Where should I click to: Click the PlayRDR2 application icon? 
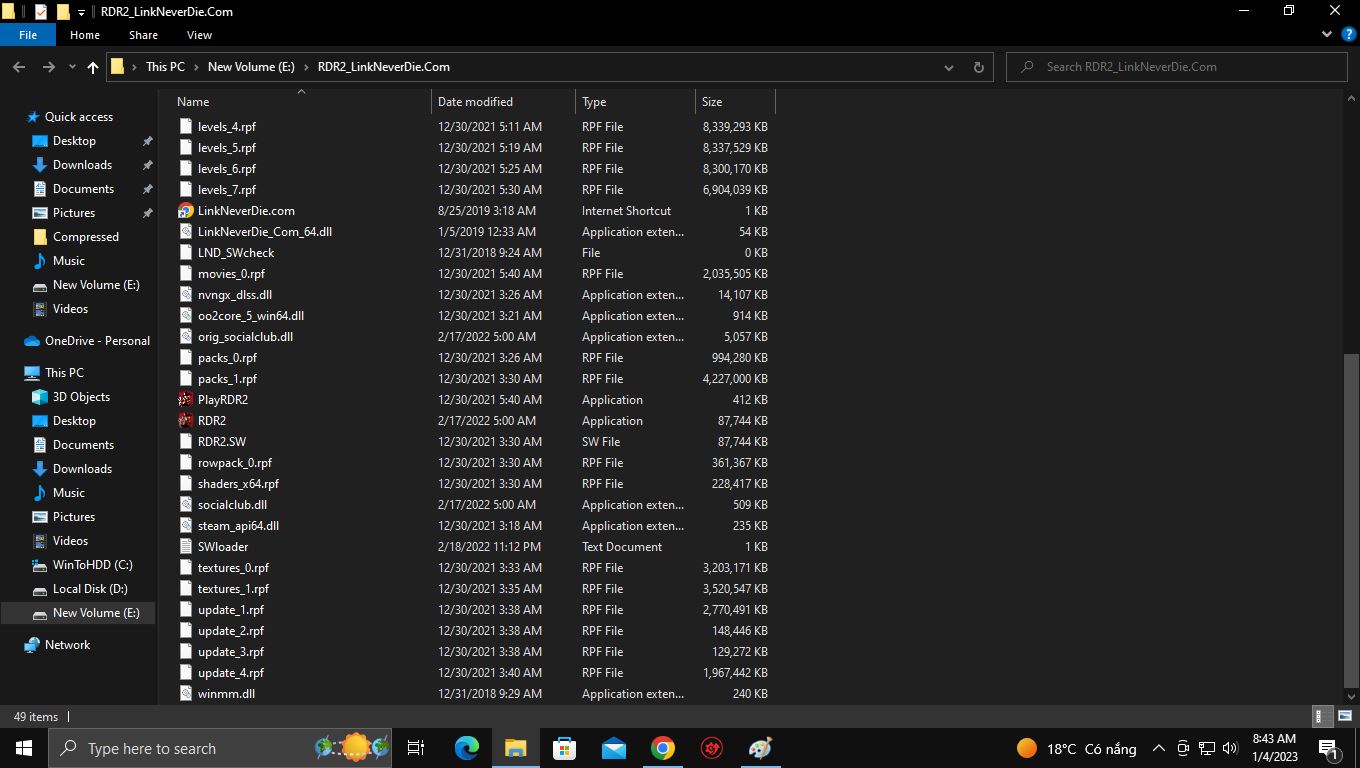[x=185, y=400]
